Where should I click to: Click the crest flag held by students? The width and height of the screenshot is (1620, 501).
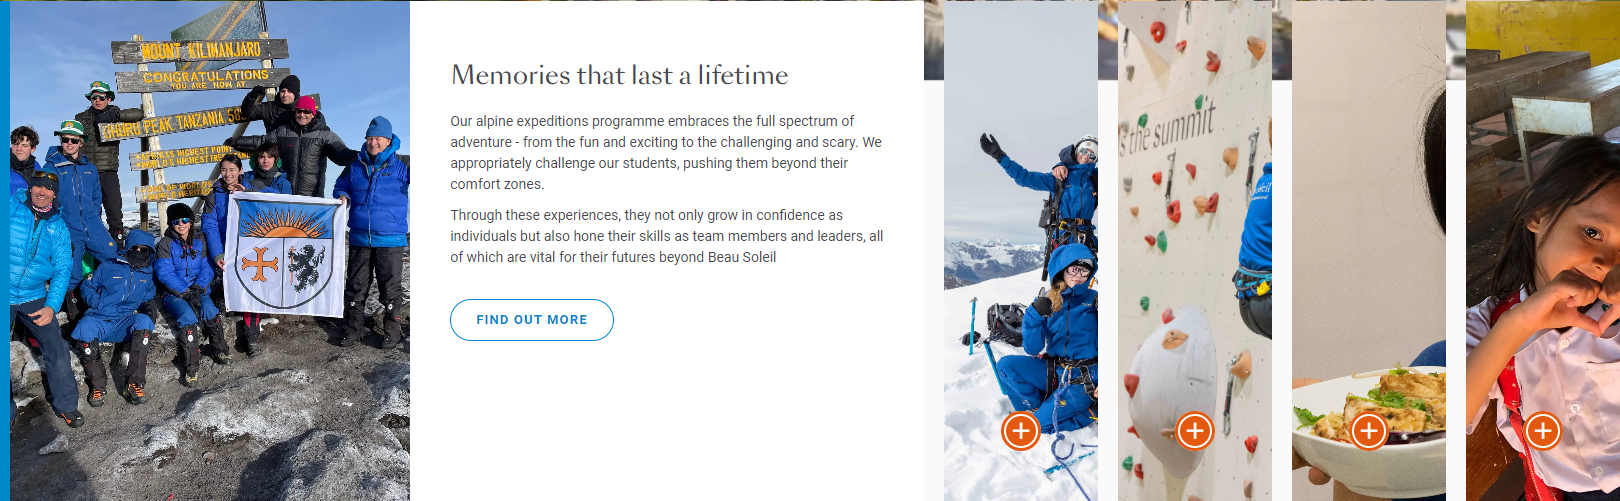[x=284, y=255]
